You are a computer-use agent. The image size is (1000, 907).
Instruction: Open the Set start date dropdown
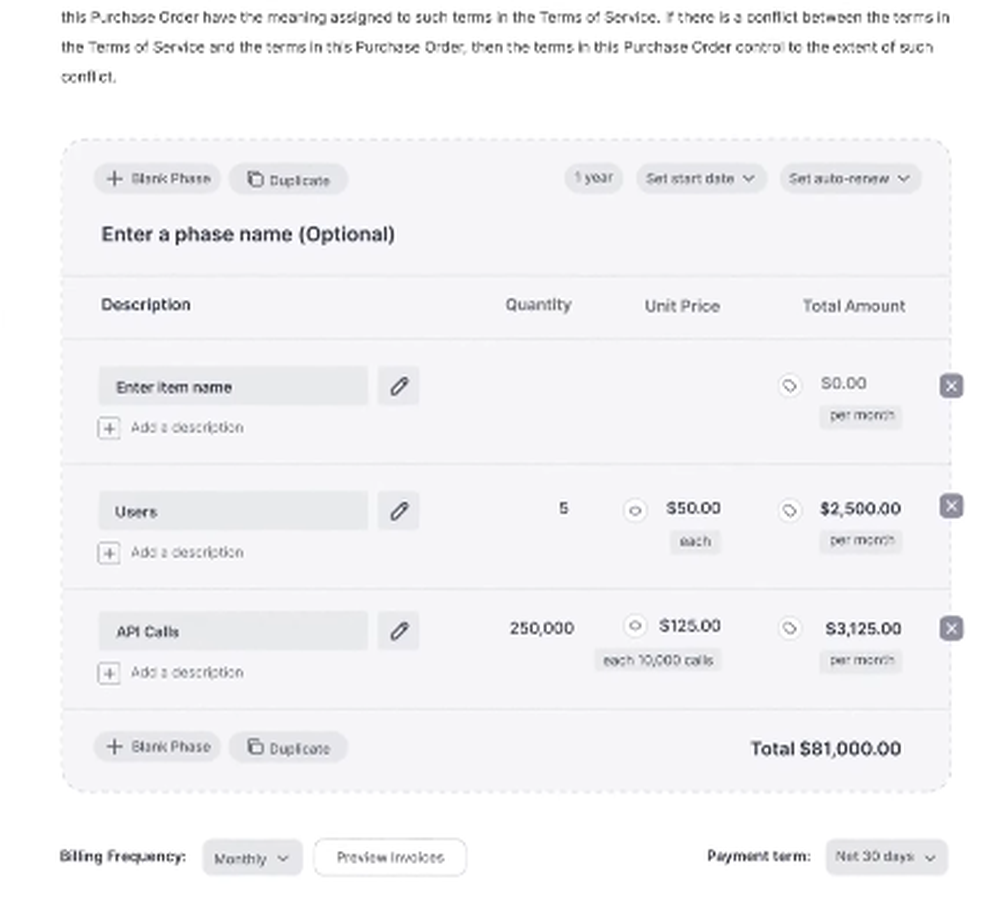(x=702, y=179)
